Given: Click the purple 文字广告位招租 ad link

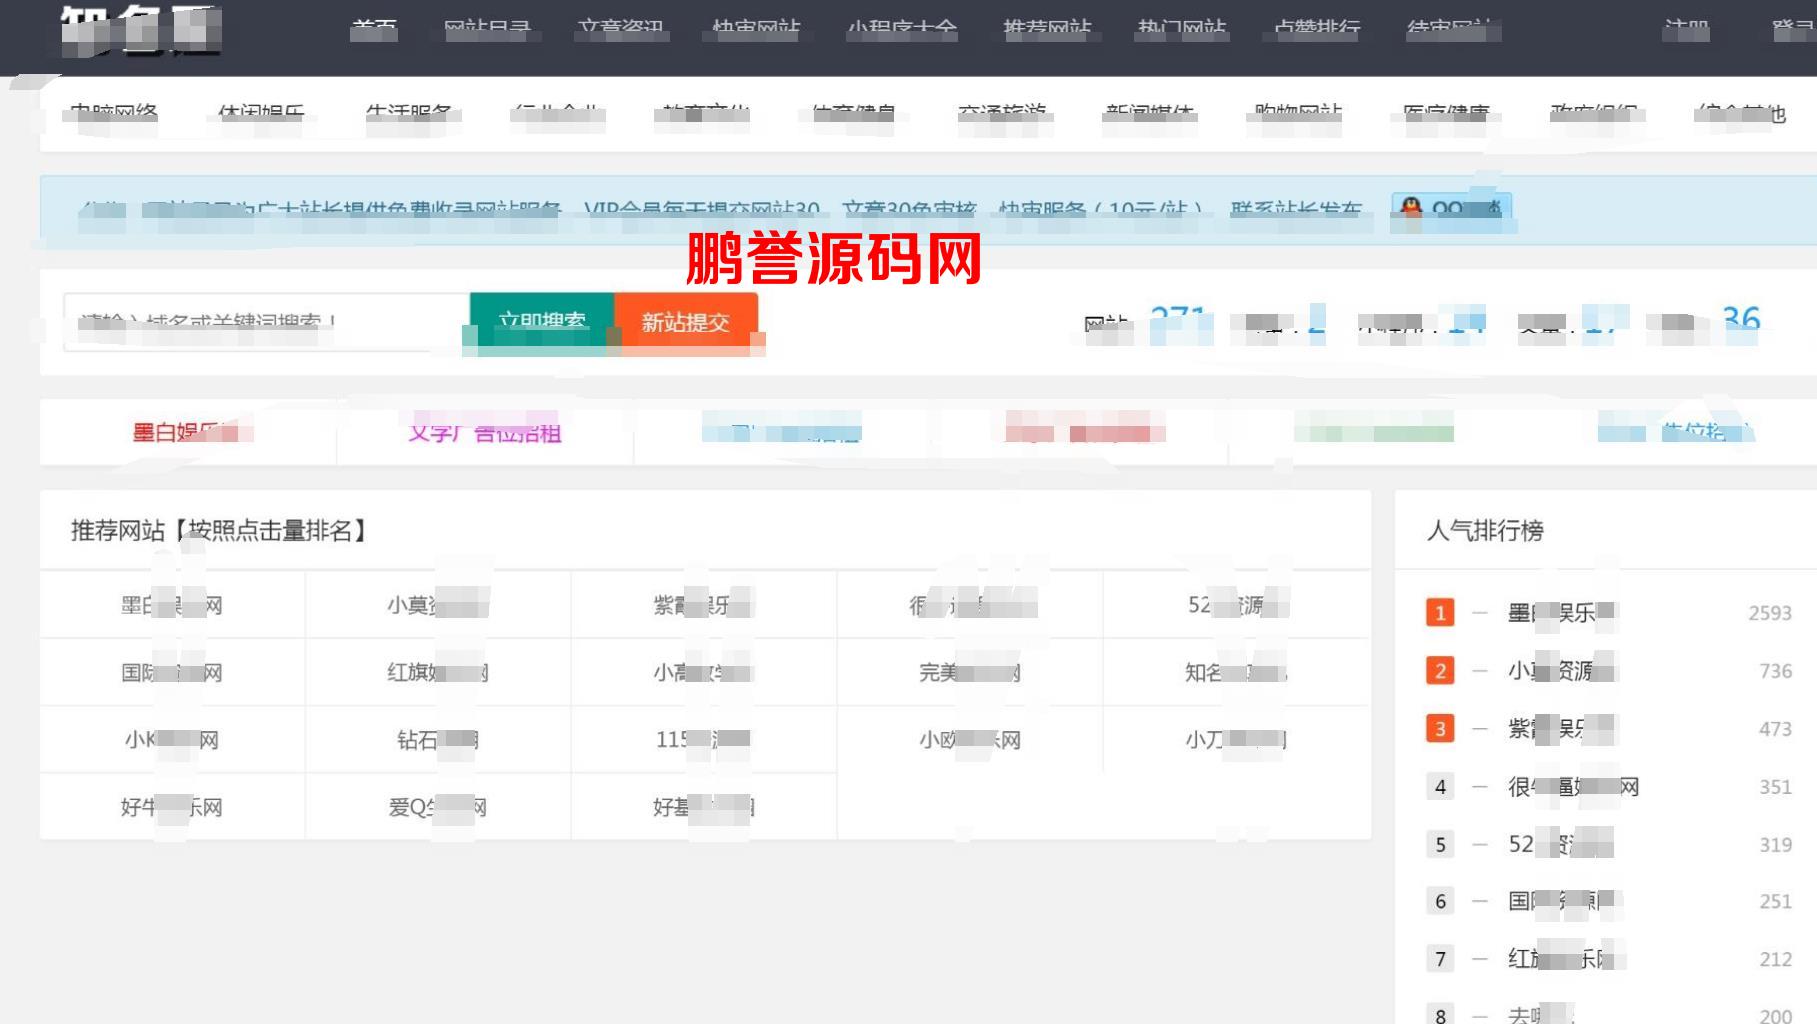Looking at the screenshot, I should [485, 432].
